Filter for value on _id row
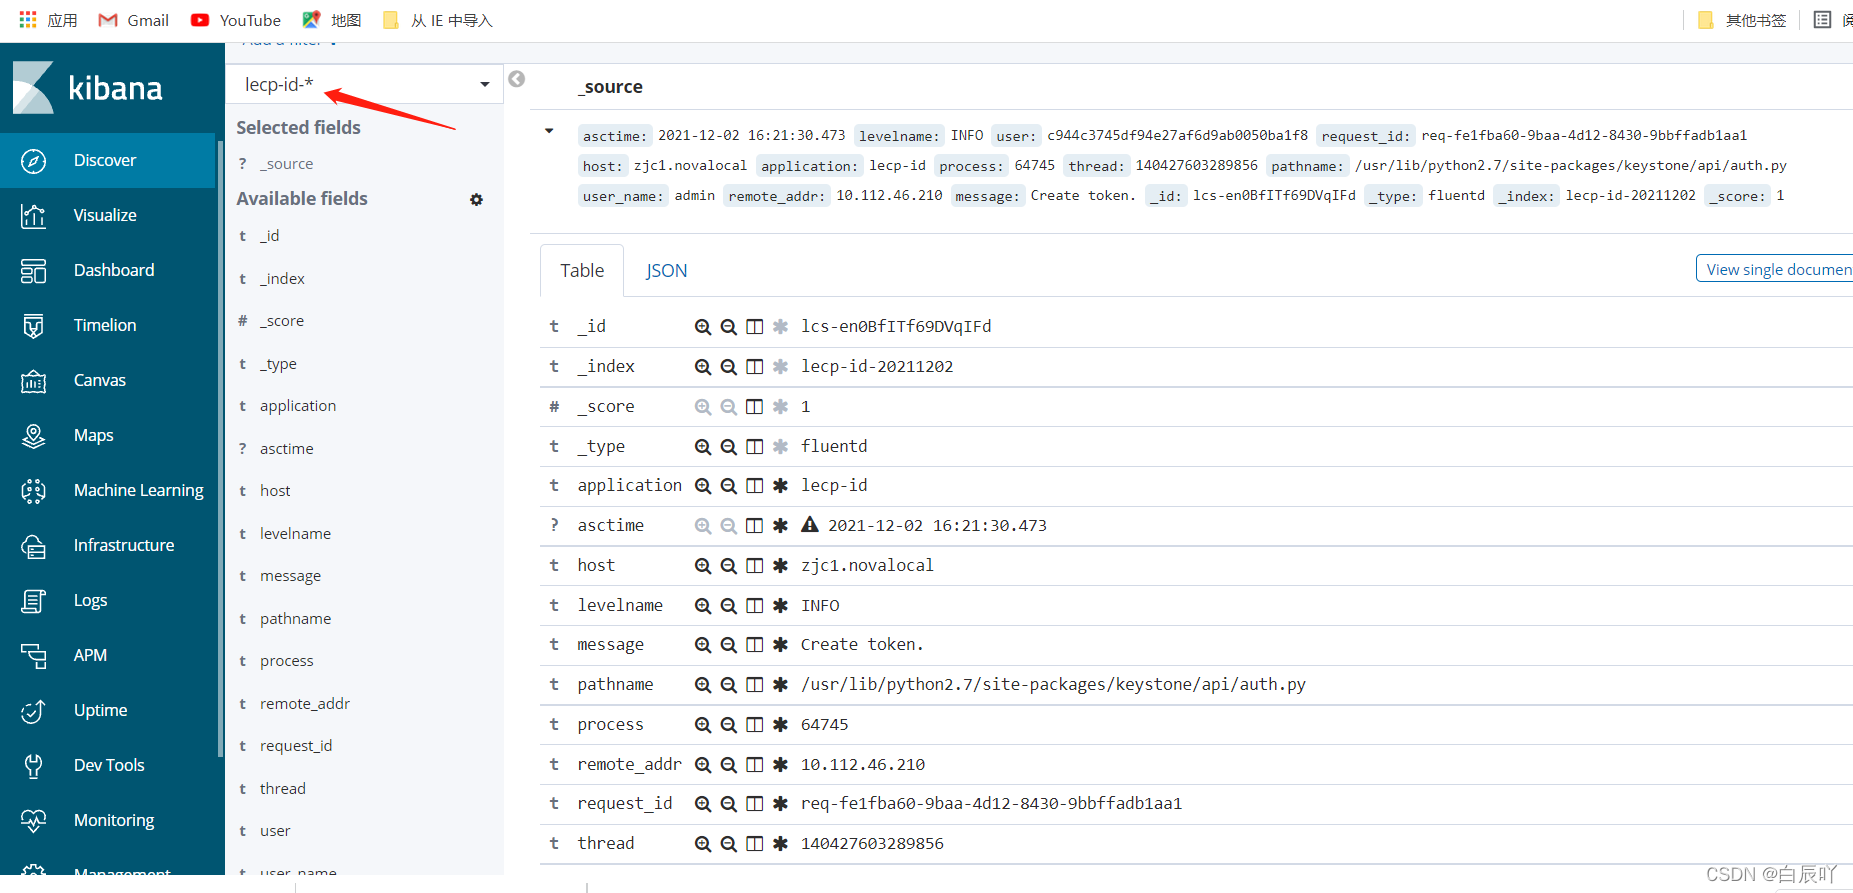Image resolution: width=1853 pixels, height=893 pixels. [x=703, y=327]
